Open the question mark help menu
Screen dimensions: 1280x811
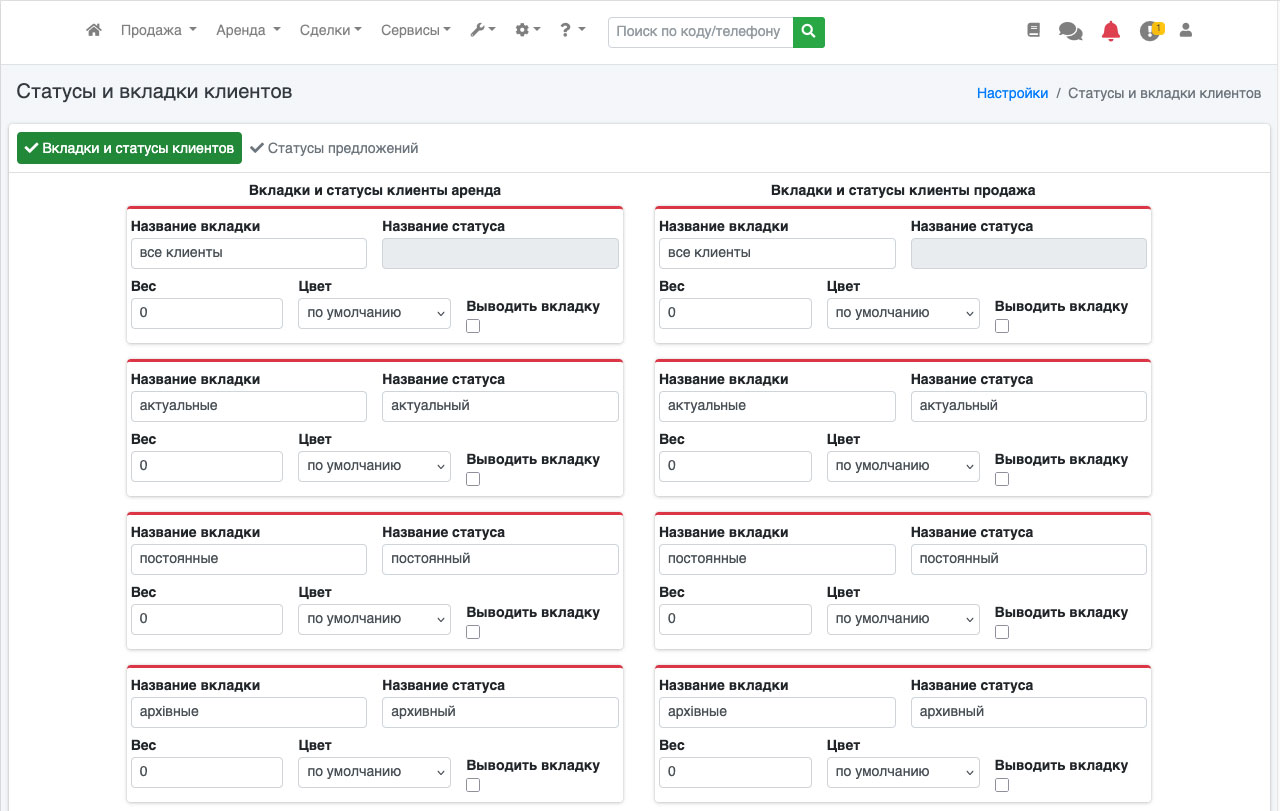click(x=572, y=31)
